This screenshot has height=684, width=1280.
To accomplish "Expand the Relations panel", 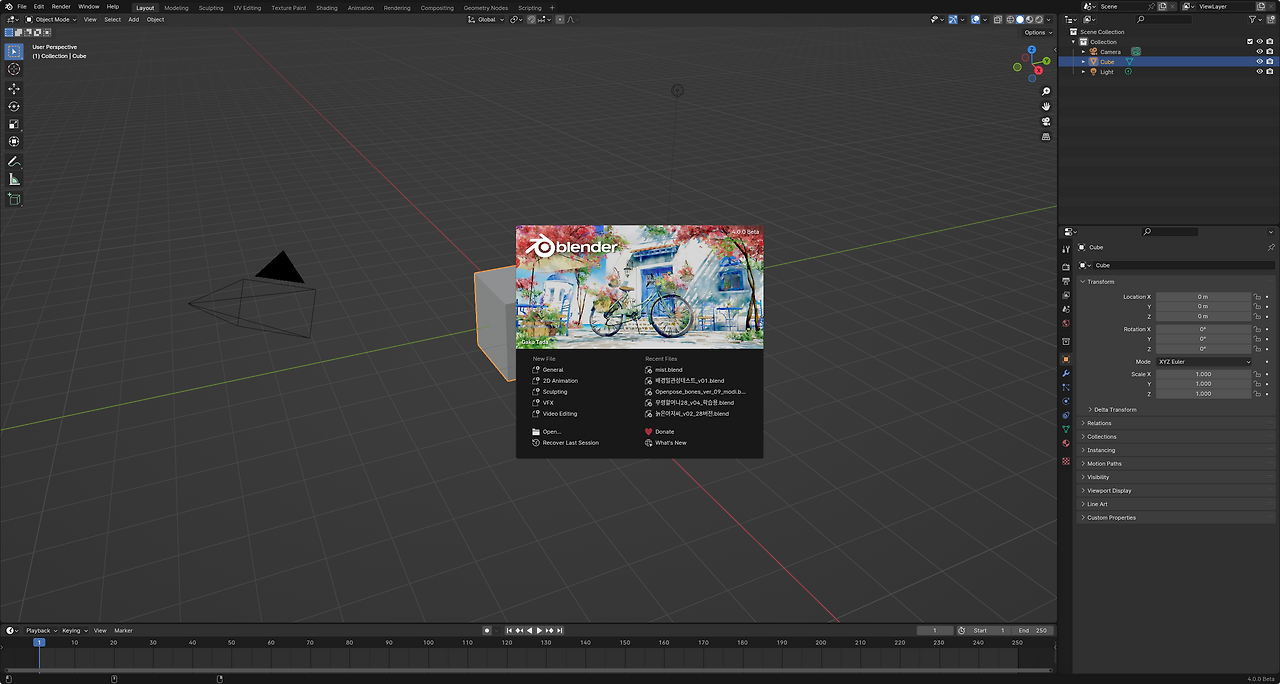I will point(1099,423).
